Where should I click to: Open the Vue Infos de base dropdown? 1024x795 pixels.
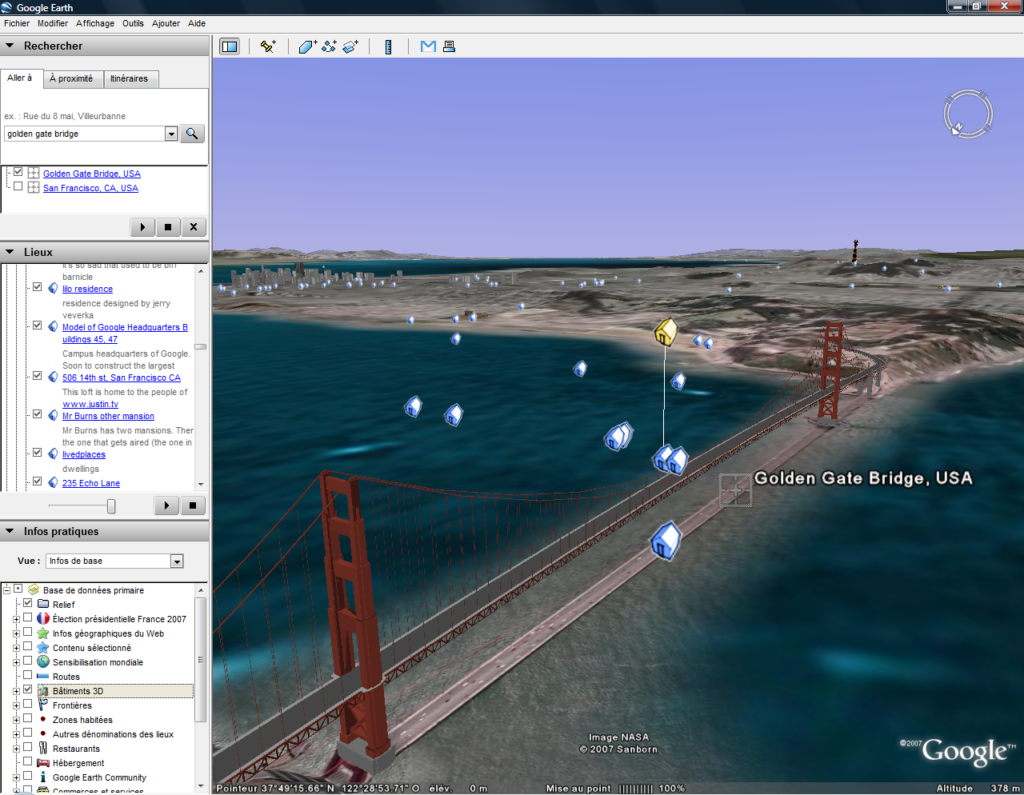click(x=176, y=561)
